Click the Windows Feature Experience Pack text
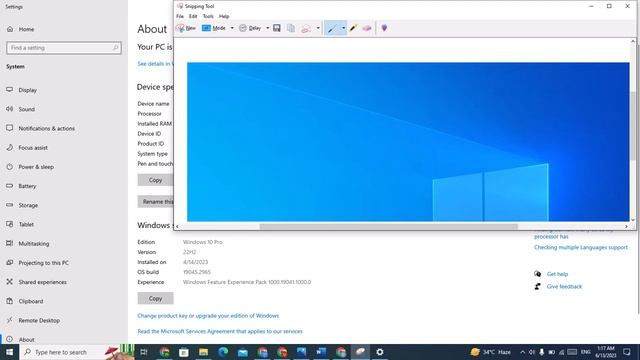Image resolution: width=640 pixels, height=360 pixels. [x=247, y=282]
